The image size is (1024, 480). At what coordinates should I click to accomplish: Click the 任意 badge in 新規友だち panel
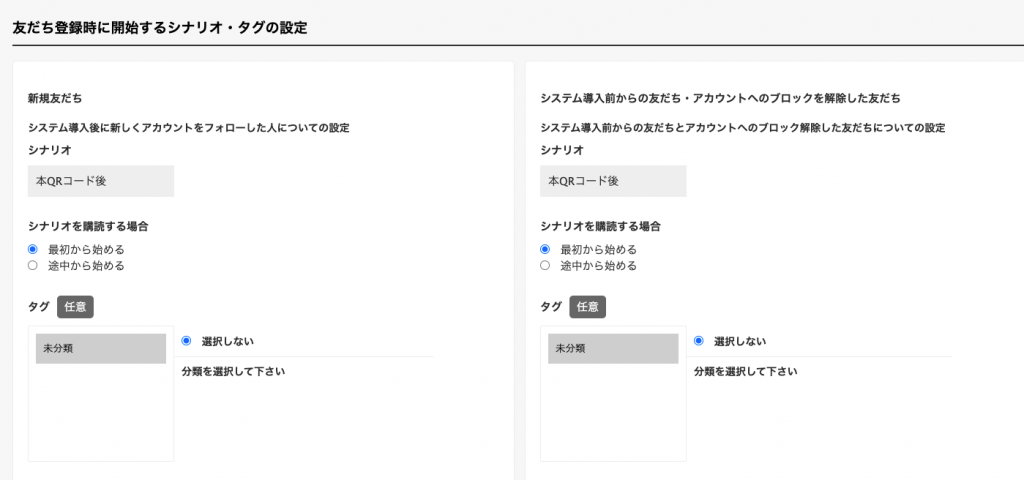75,307
